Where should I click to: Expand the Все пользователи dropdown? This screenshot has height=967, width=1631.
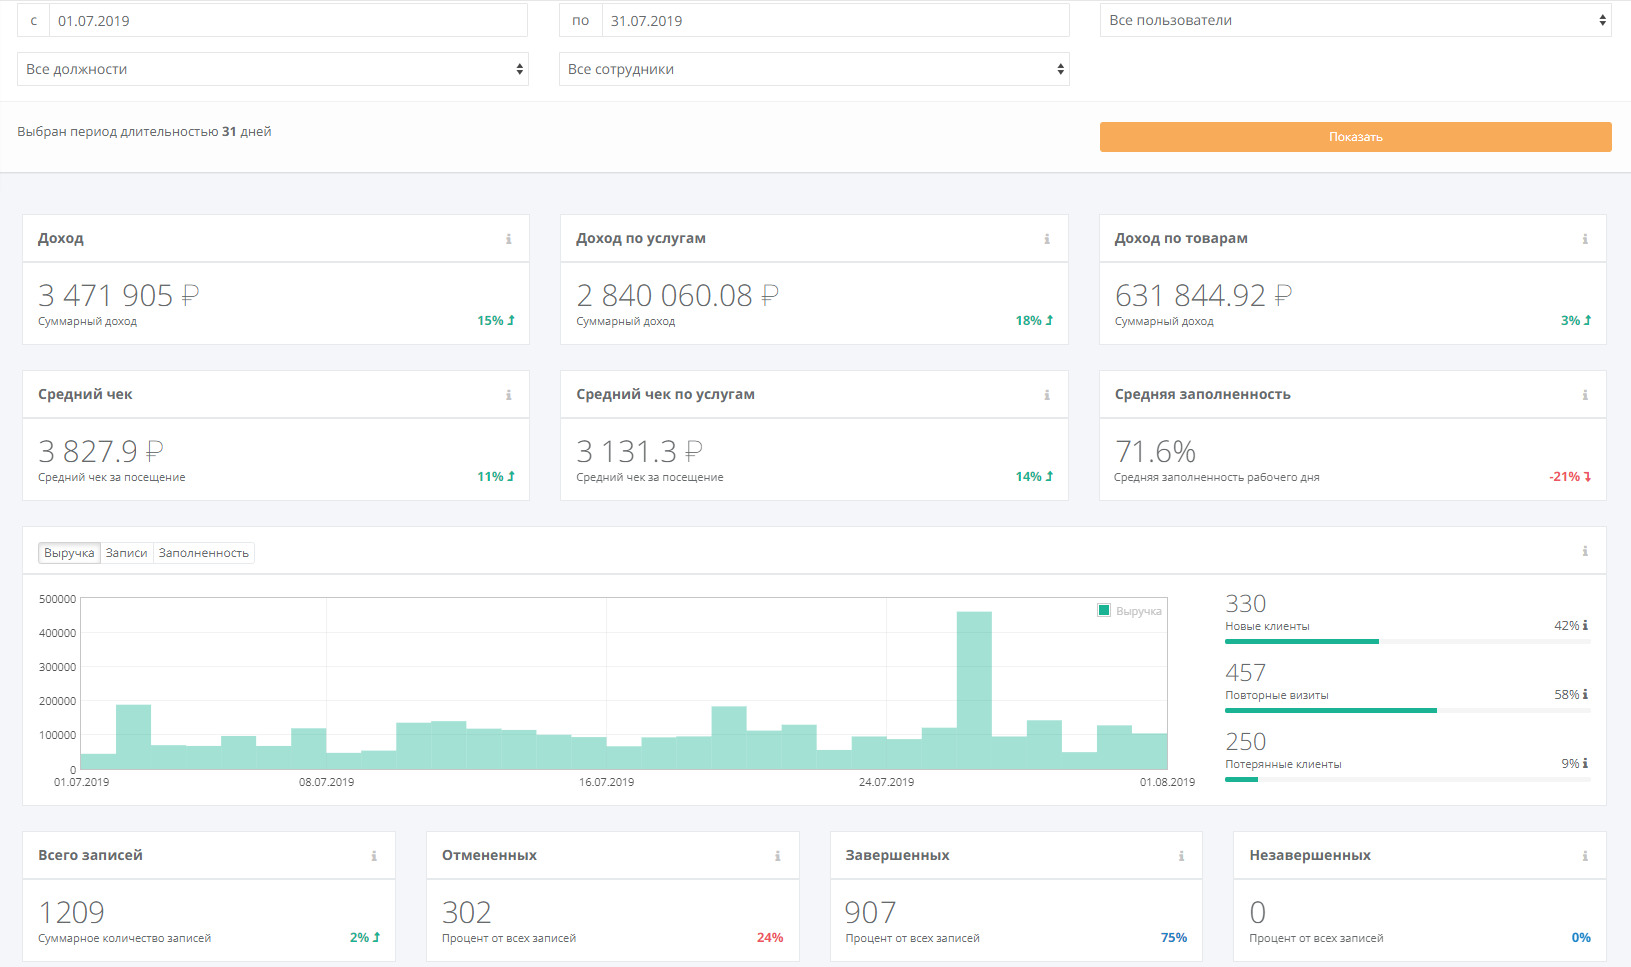(1355, 20)
